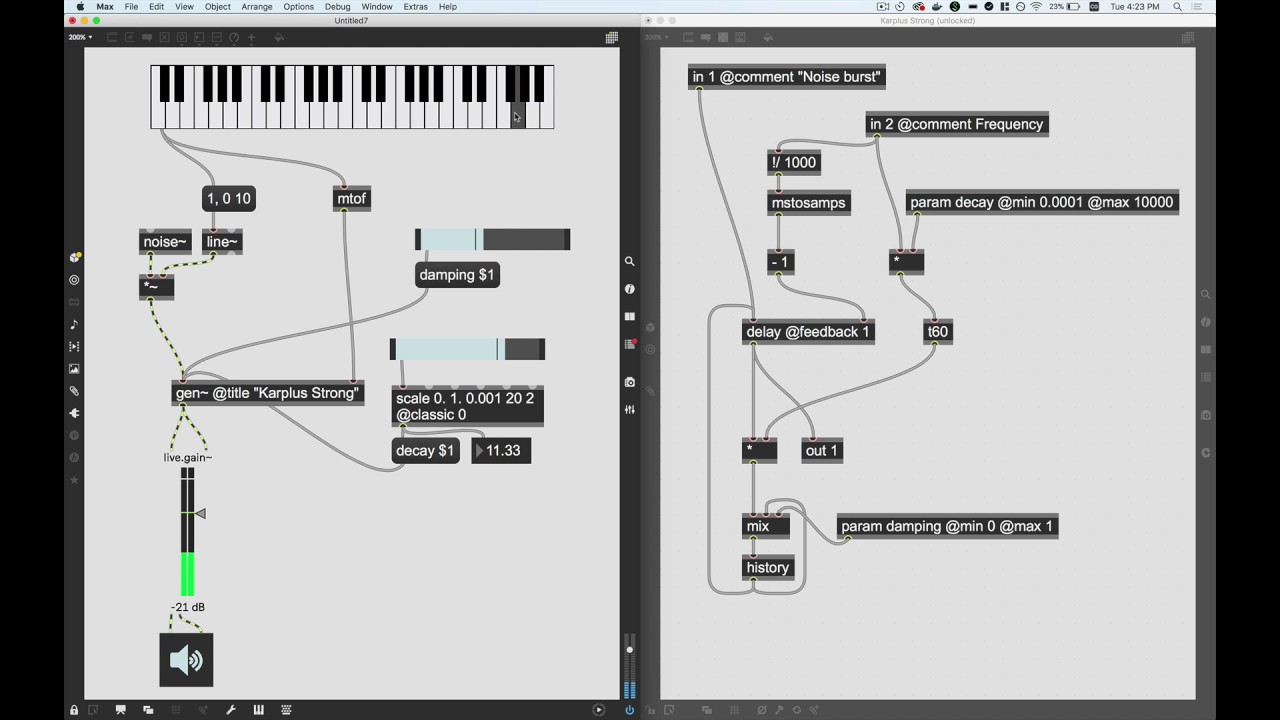Open the Arrange menu
Image resolution: width=1280 pixels, height=720 pixels.
[257, 6]
